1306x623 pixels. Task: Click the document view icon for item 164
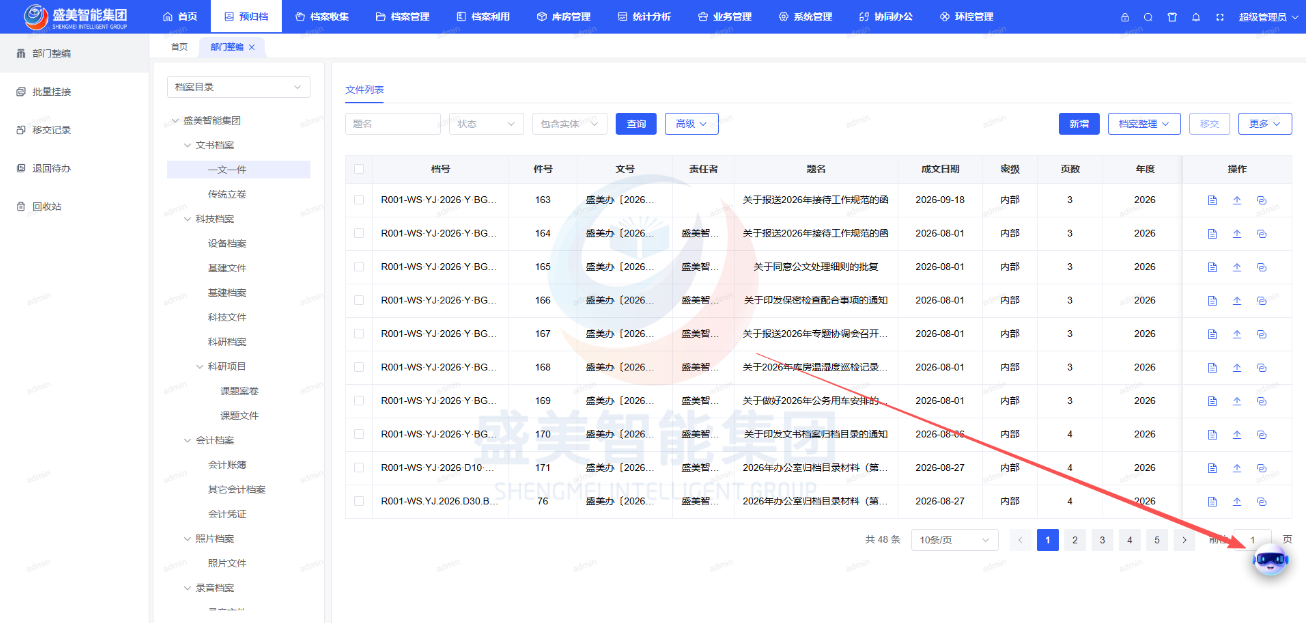coord(1212,234)
